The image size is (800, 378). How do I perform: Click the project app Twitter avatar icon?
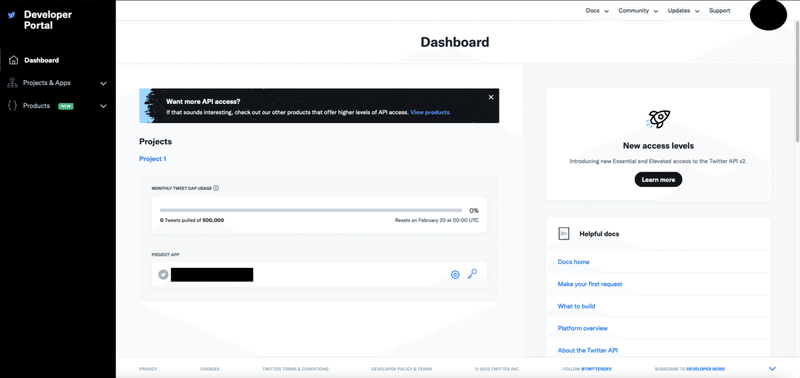[x=163, y=275]
